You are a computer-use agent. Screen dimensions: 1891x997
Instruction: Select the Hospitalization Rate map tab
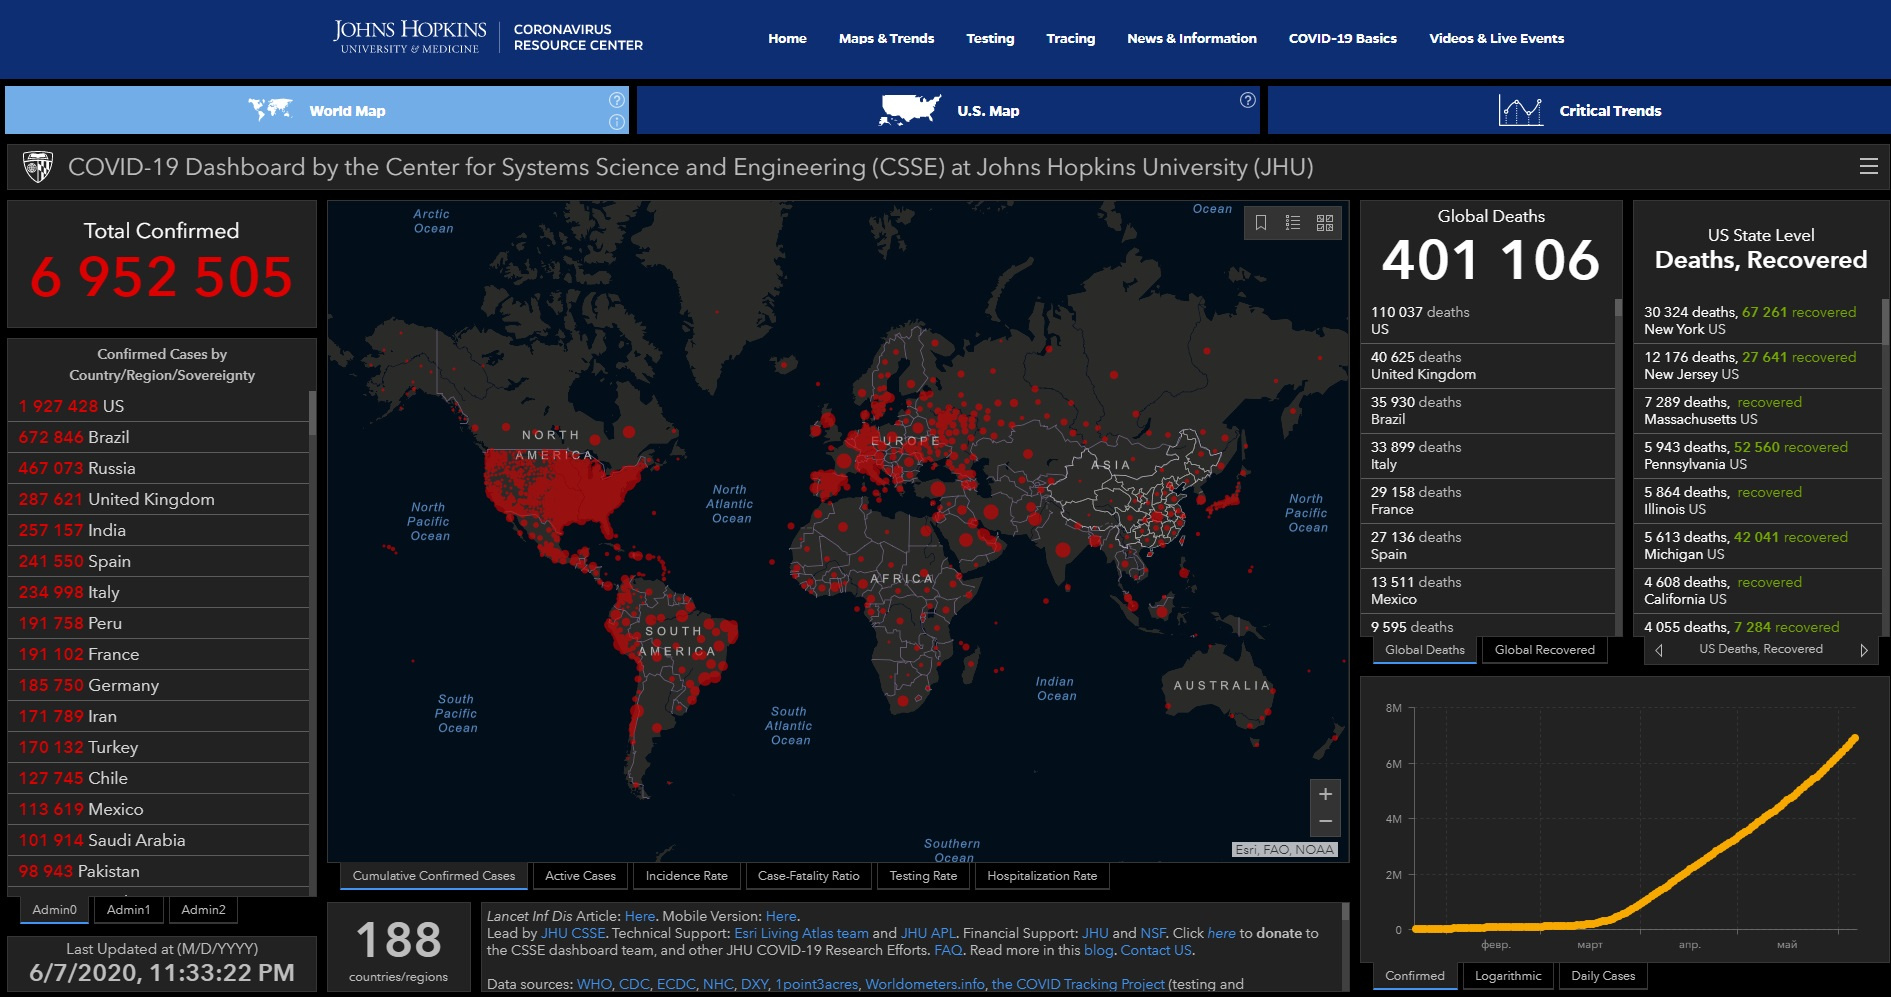pyautogui.click(x=1042, y=876)
